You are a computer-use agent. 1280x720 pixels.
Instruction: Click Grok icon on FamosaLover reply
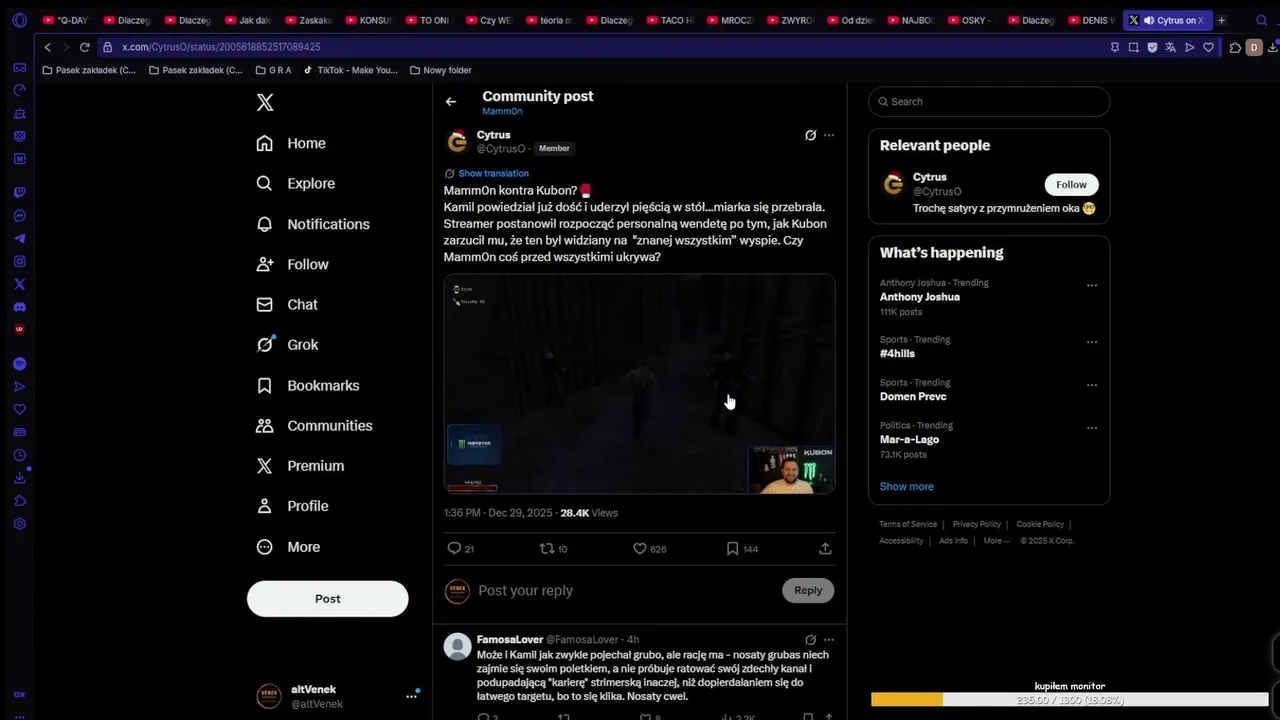810,639
